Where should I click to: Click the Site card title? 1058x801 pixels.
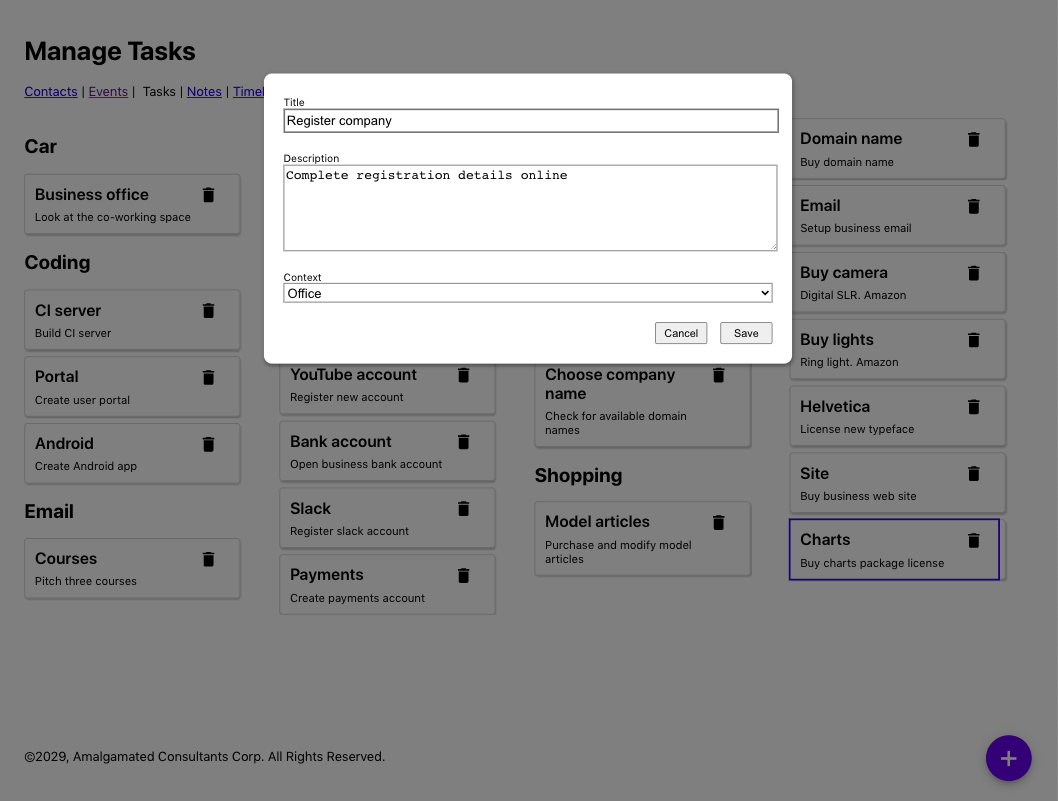pyautogui.click(x=814, y=473)
